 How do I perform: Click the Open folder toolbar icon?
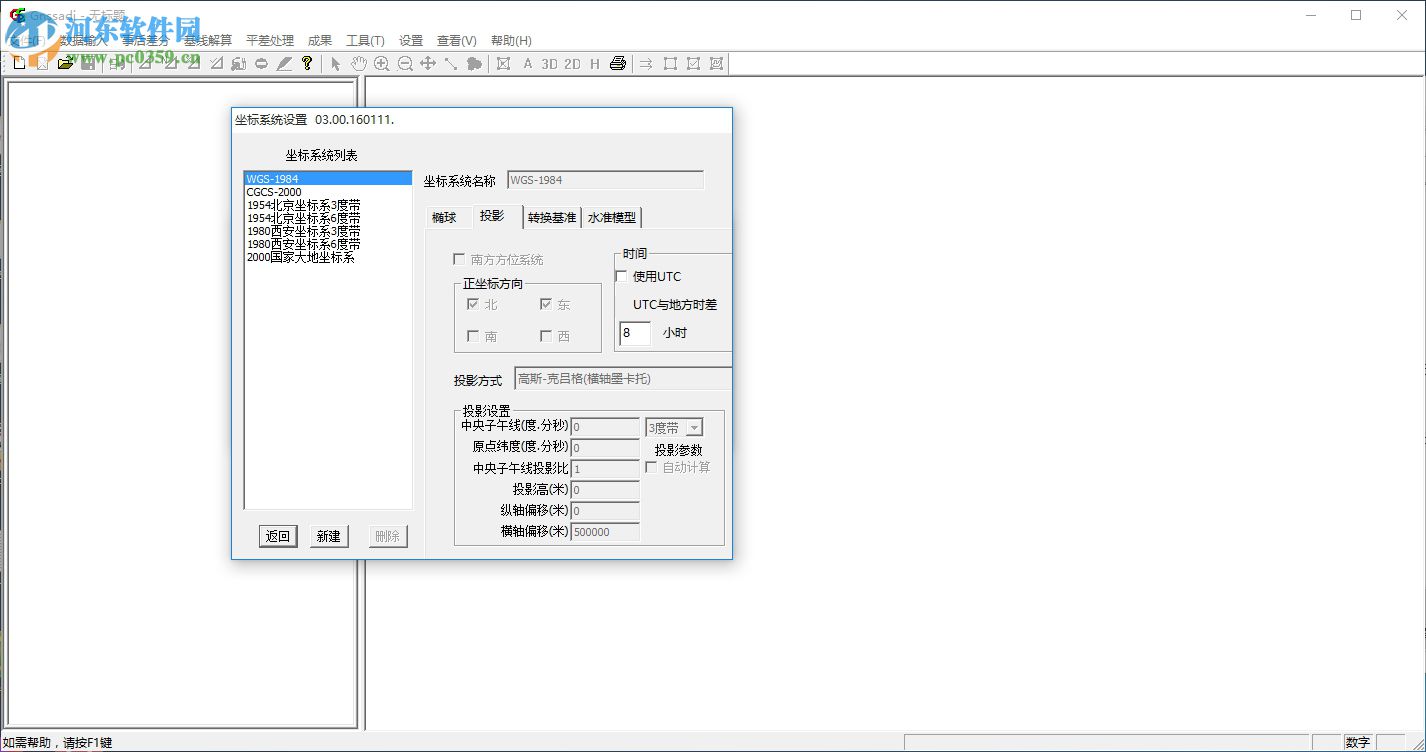pyautogui.click(x=65, y=63)
